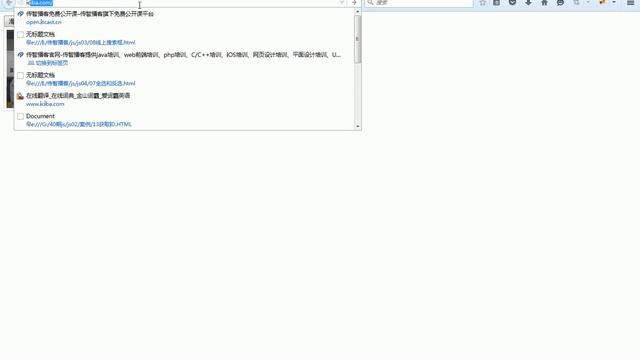Open dropdown arrow beside the screenshot icon
The height and width of the screenshot is (360, 640).
point(588,2)
